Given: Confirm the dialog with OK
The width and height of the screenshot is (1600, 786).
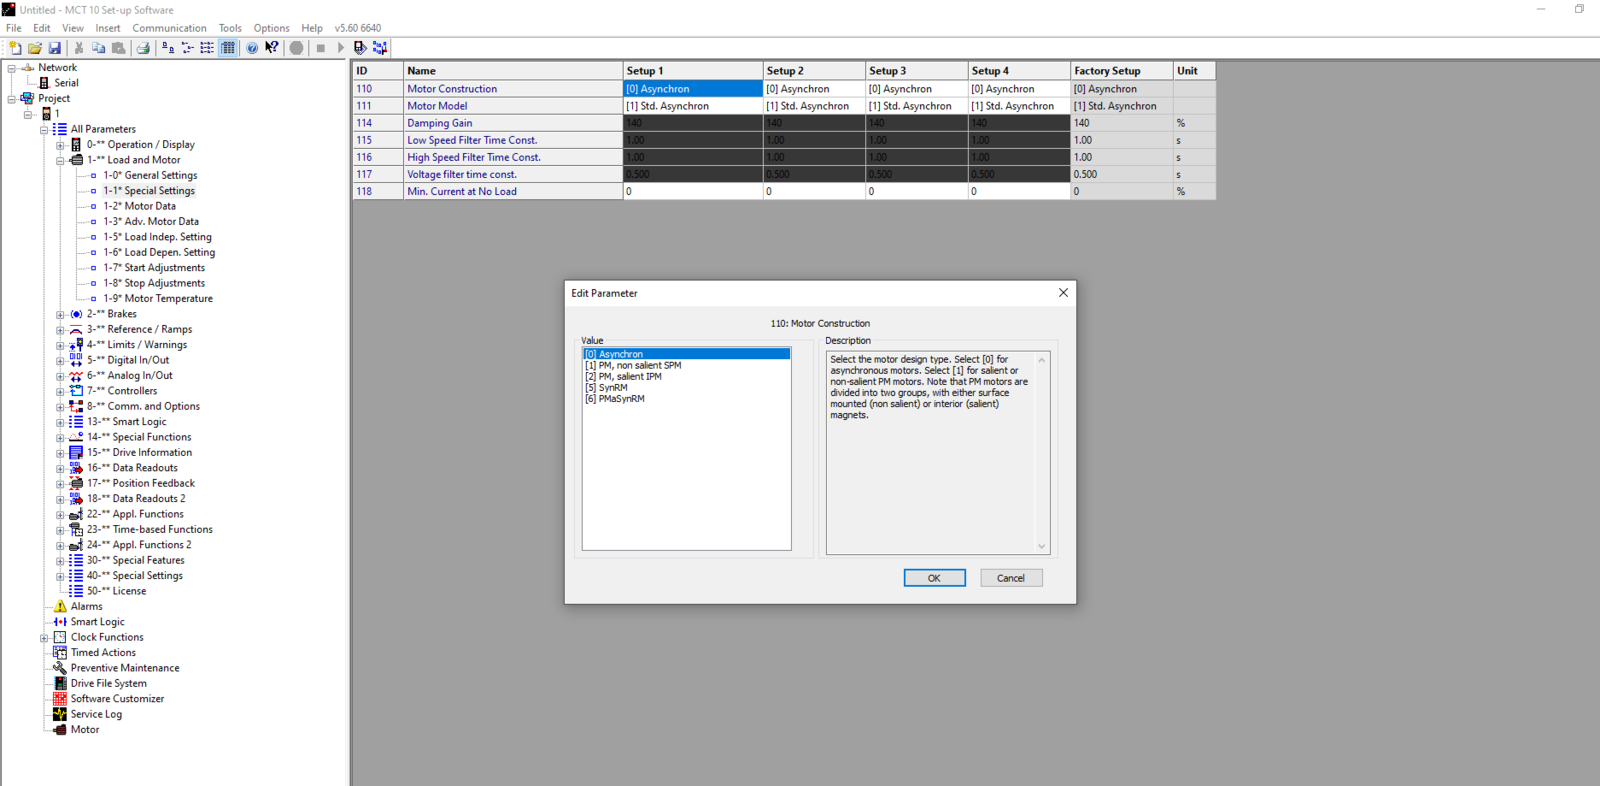Looking at the screenshot, I should pos(934,578).
